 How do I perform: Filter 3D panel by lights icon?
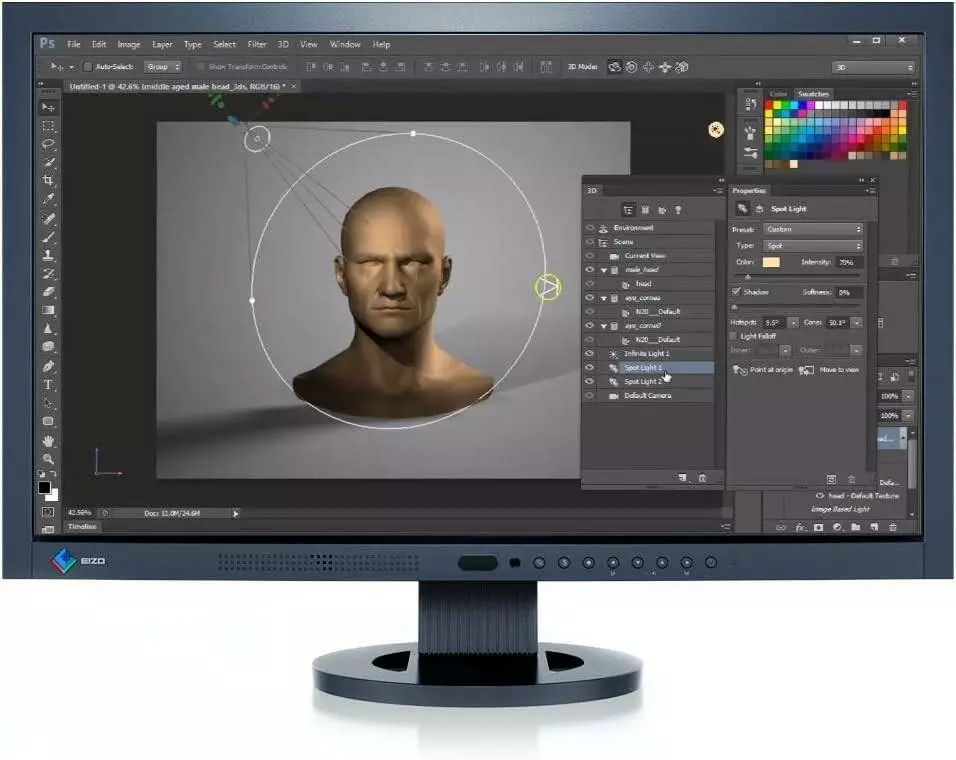pyautogui.click(x=678, y=210)
